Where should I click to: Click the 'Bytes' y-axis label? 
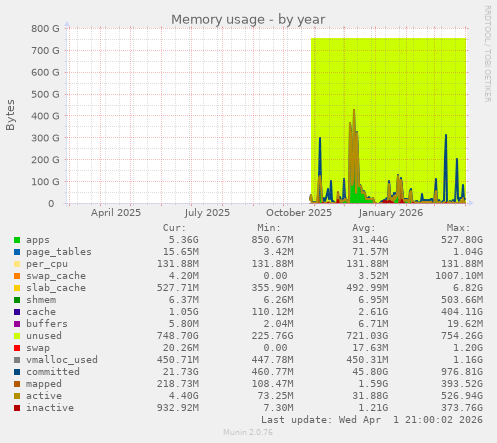pyautogui.click(x=10, y=115)
